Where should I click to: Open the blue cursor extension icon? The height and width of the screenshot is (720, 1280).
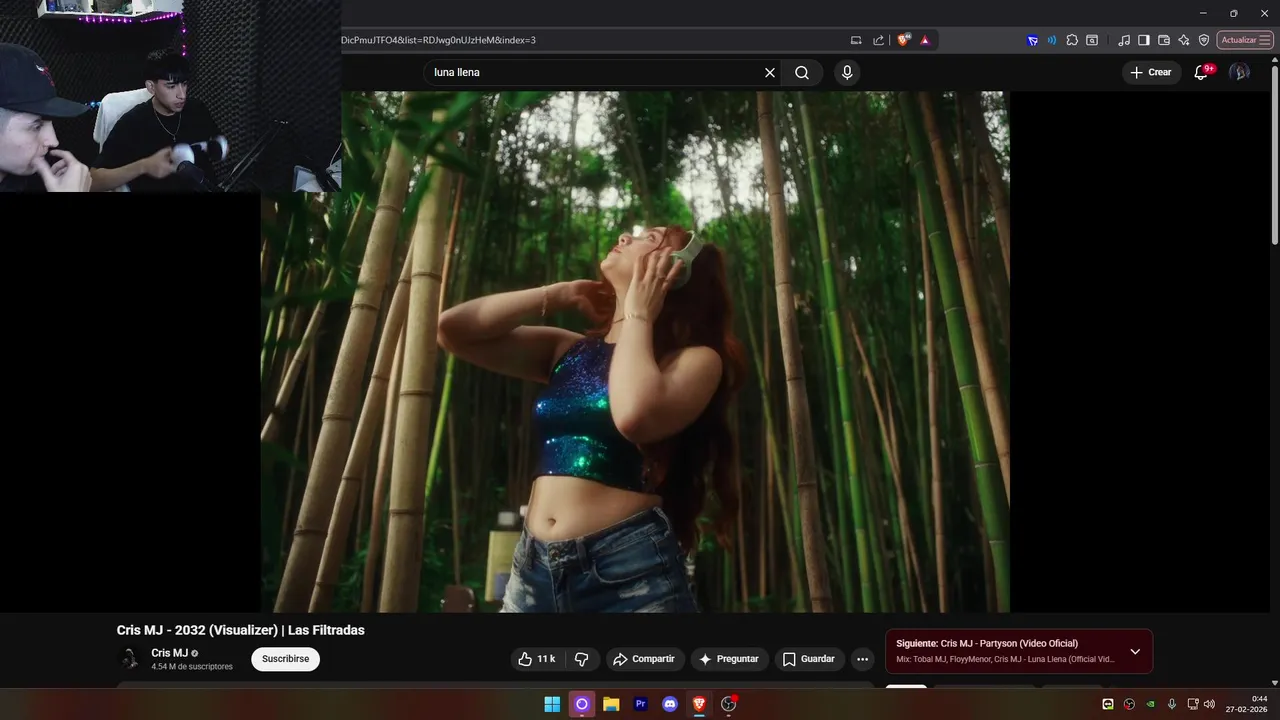pos(1032,40)
